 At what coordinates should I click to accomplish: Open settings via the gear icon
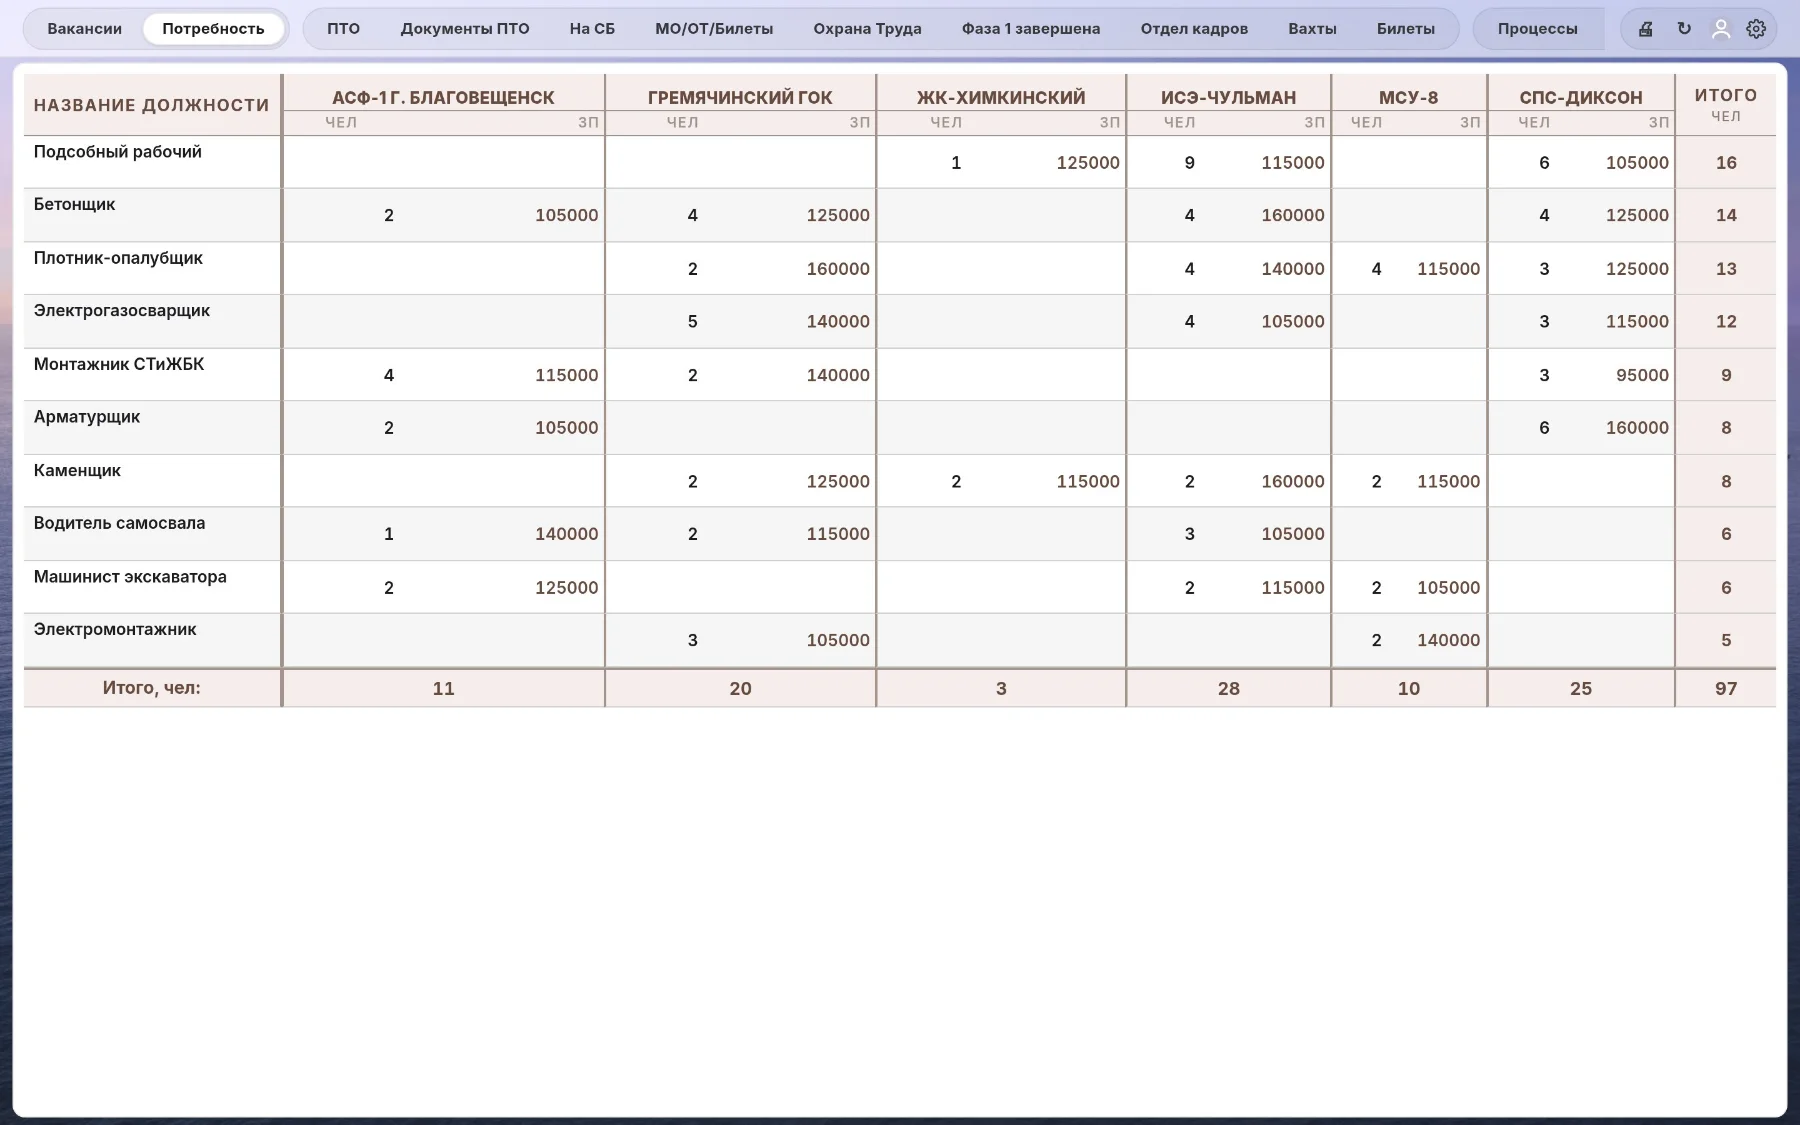[1756, 29]
